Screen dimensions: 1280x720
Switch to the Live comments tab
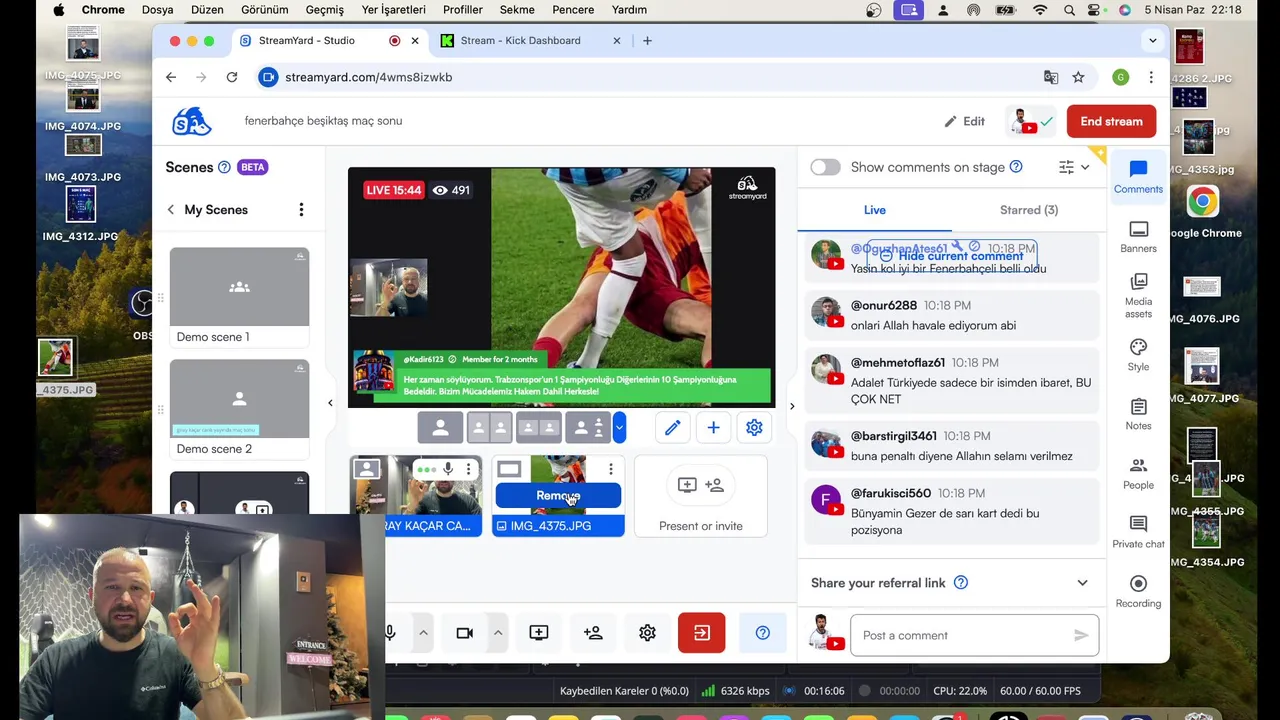click(875, 210)
